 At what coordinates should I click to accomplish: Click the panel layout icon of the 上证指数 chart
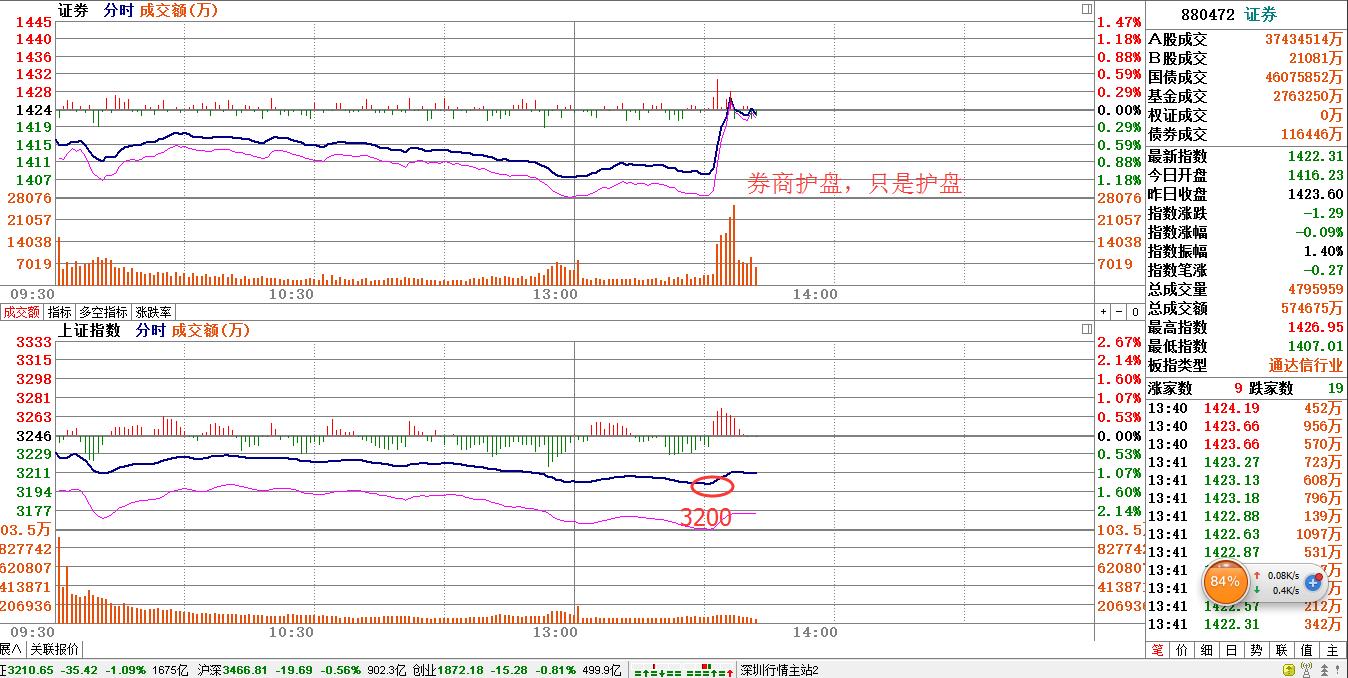(1087, 329)
